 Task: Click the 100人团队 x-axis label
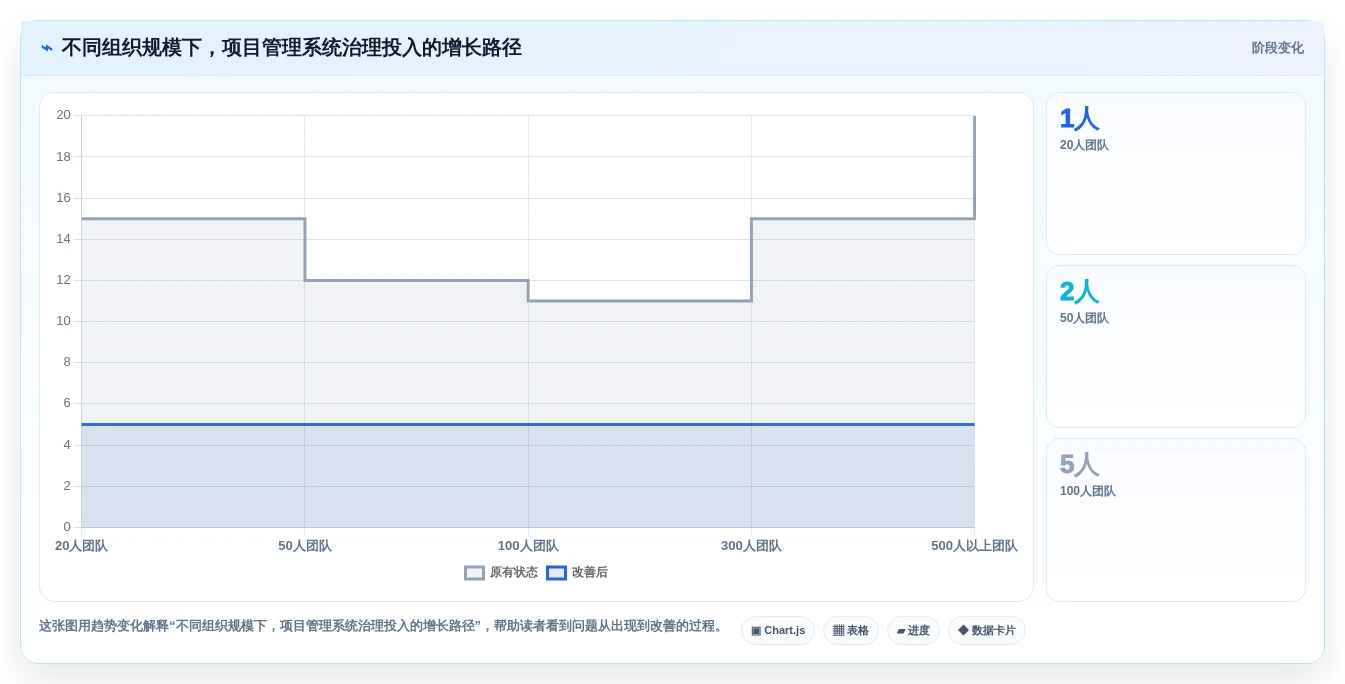(x=528, y=546)
